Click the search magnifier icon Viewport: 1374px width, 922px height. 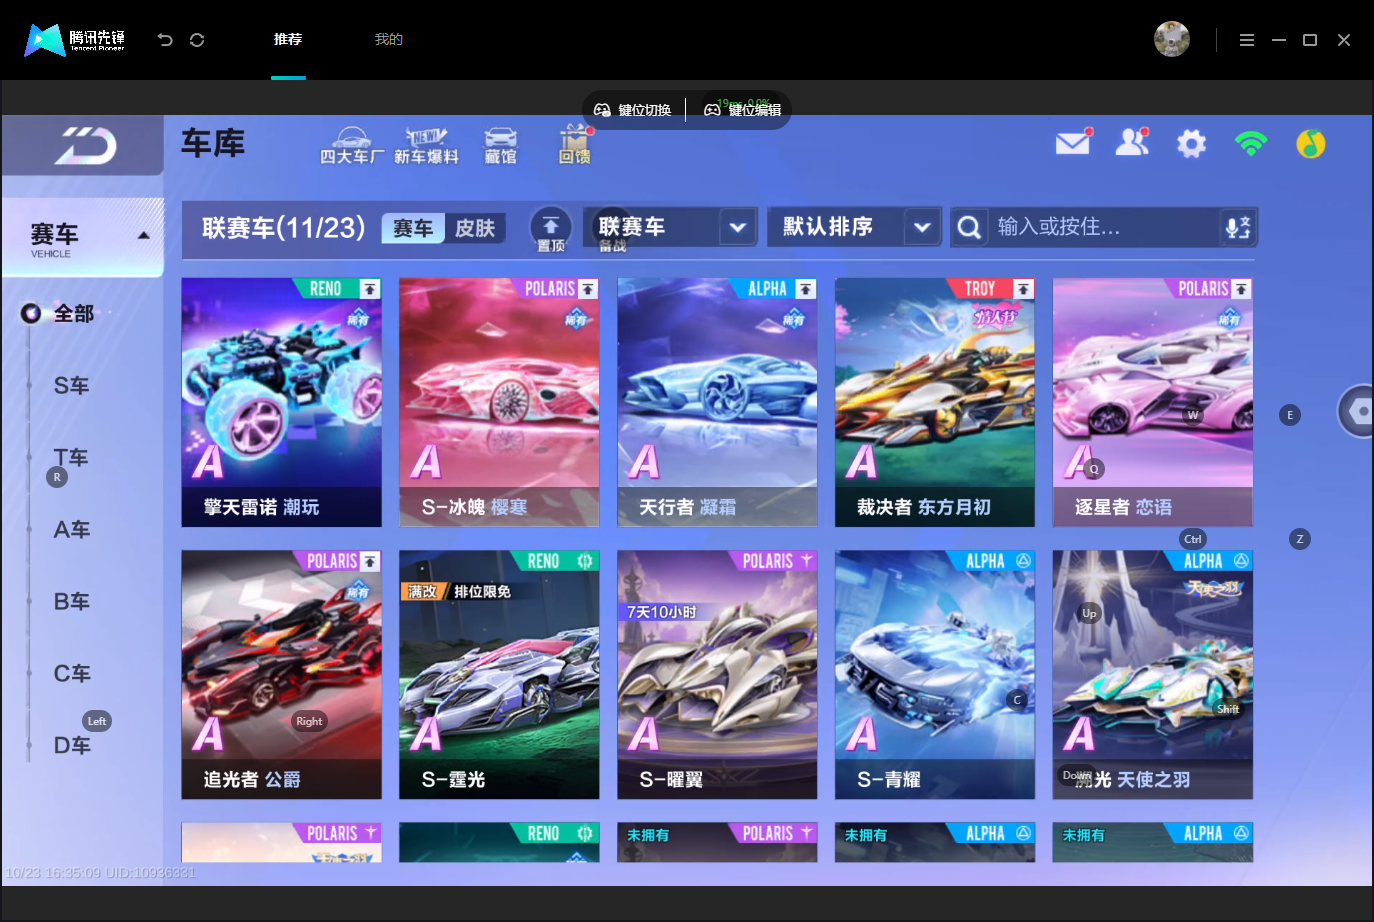pos(968,227)
